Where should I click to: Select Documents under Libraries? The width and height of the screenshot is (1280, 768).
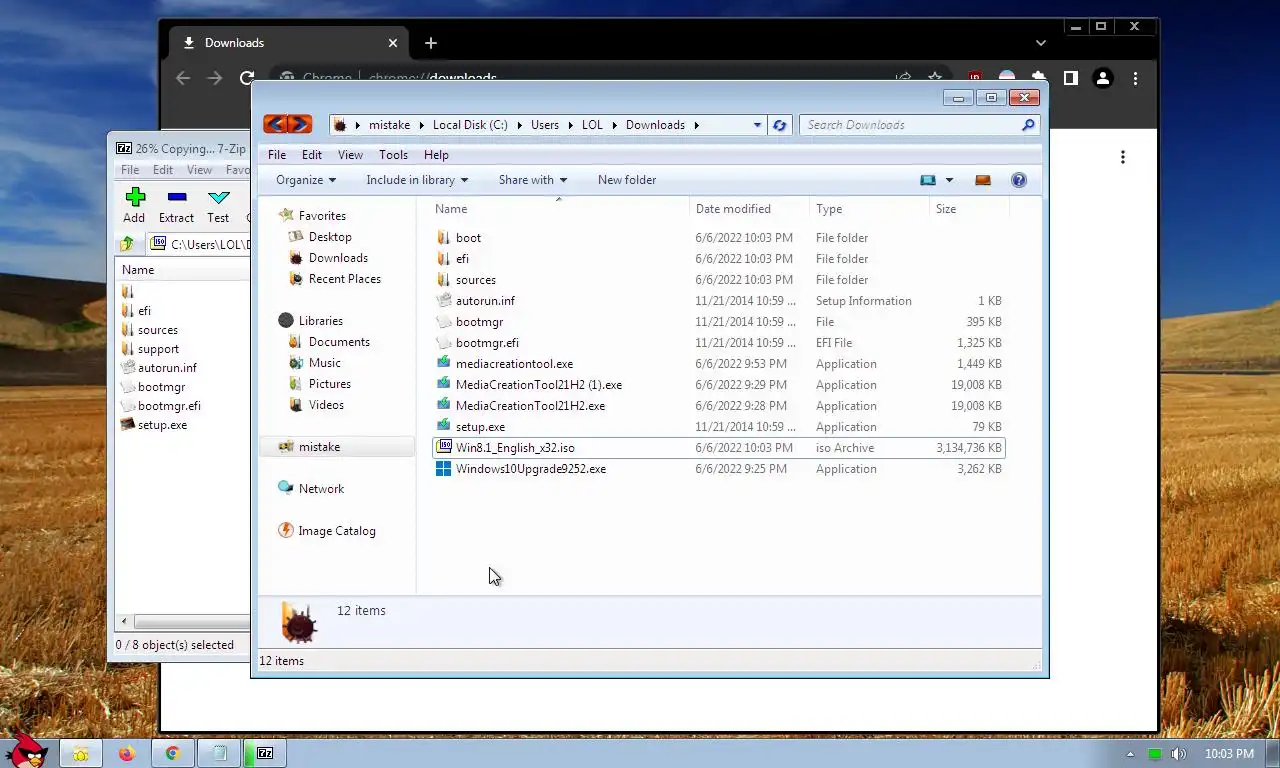coord(339,342)
